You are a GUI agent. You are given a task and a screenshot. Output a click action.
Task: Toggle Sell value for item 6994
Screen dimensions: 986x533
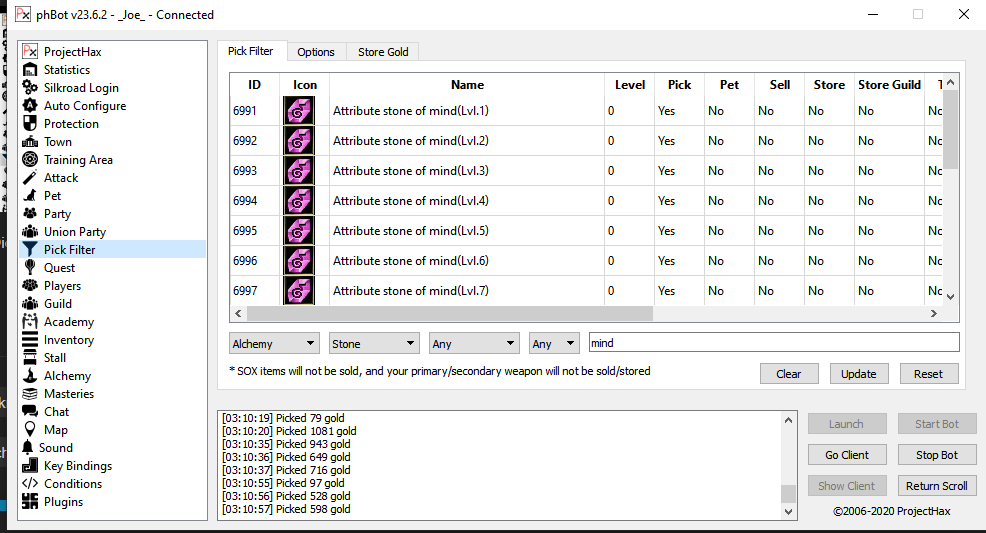766,201
